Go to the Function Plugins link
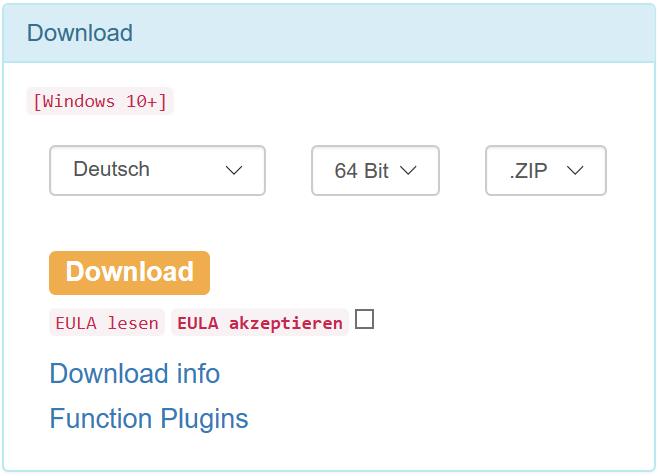The width and height of the screenshot is (659, 475). pos(148,418)
